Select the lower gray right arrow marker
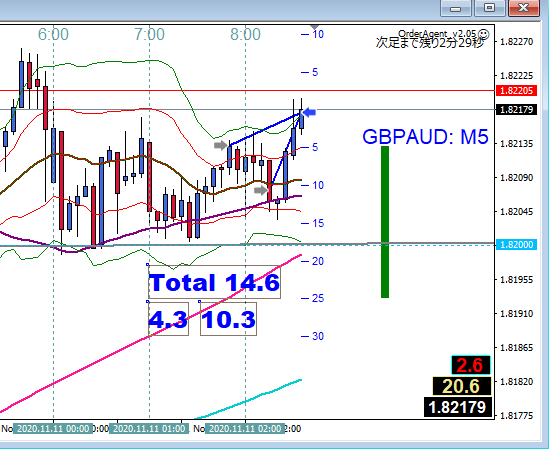 [x=261, y=190]
